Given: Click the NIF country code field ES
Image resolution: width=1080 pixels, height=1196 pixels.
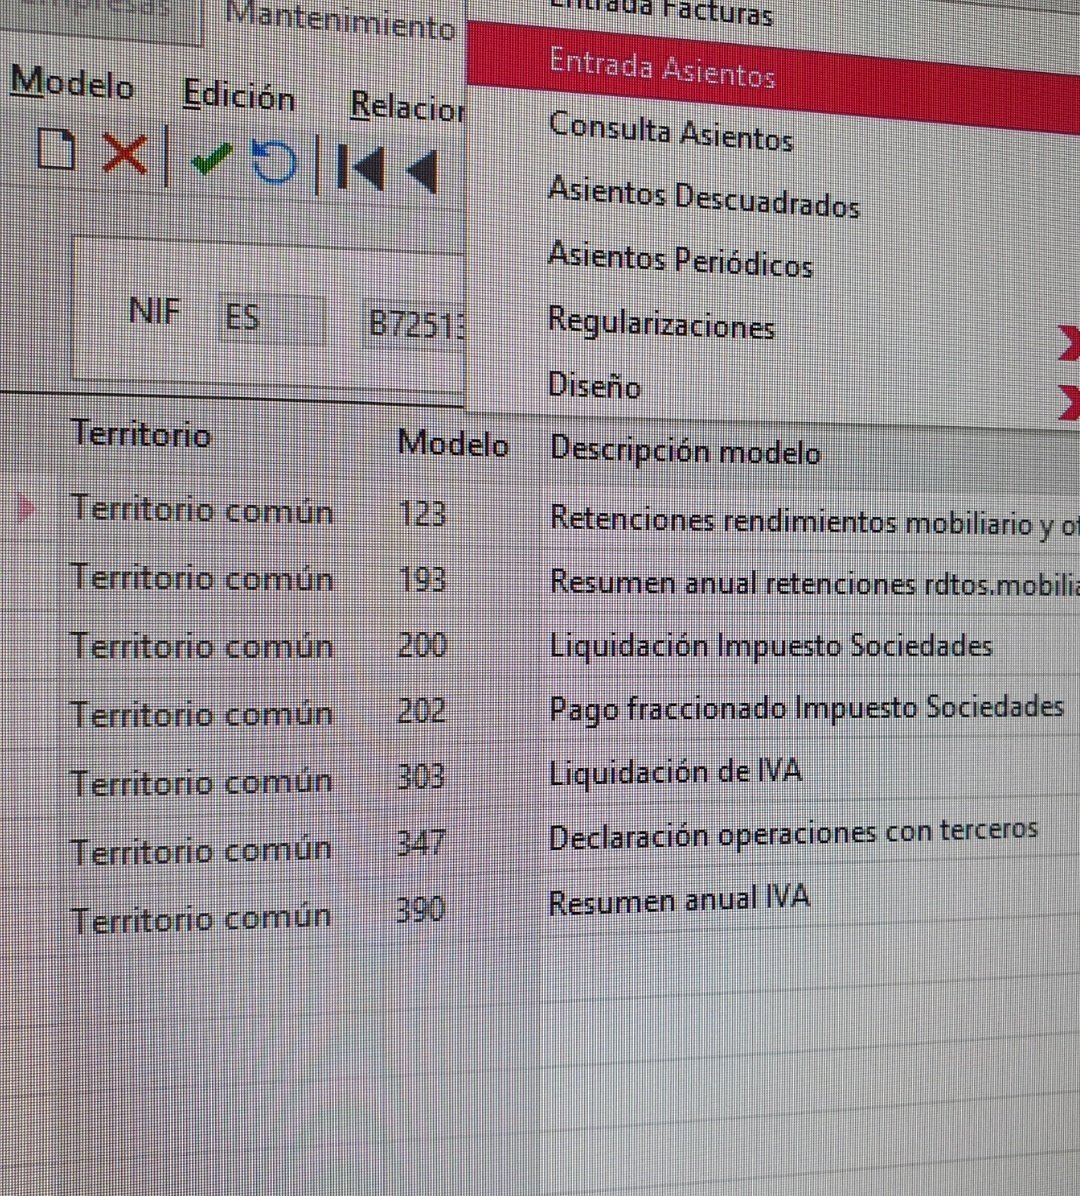Looking at the screenshot, I should pos(272,318).
